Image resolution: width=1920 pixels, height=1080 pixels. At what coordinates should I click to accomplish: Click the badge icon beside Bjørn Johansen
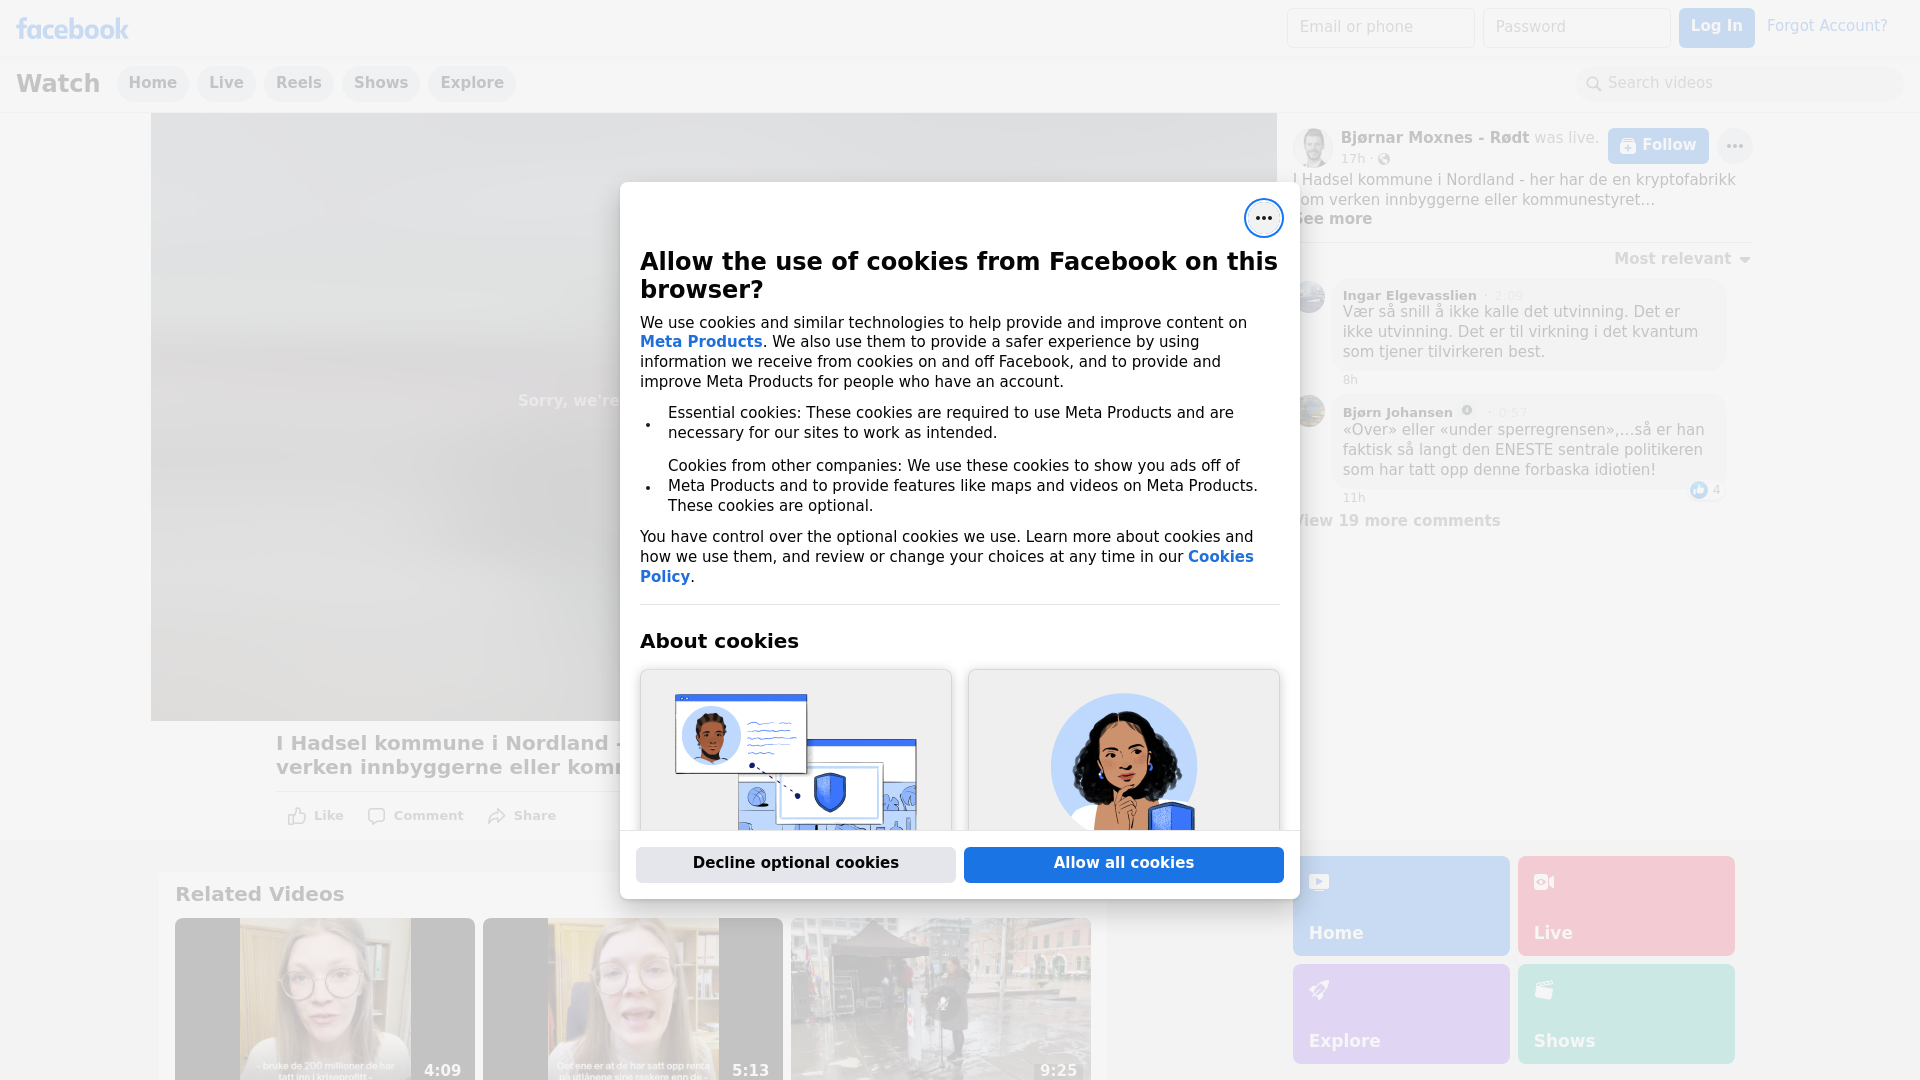pyautogui.click(x=1467, y=410)
